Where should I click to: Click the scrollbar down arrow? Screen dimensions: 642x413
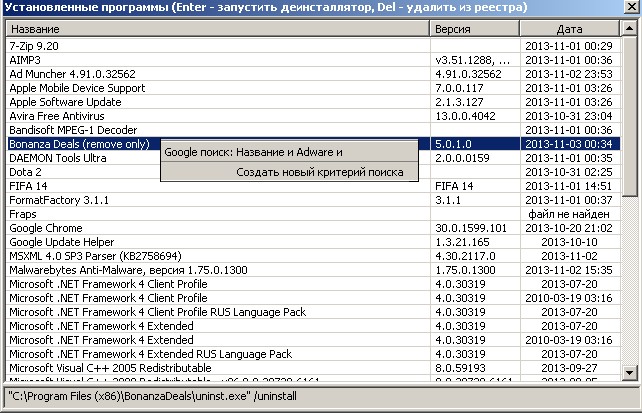click(629, 372)
